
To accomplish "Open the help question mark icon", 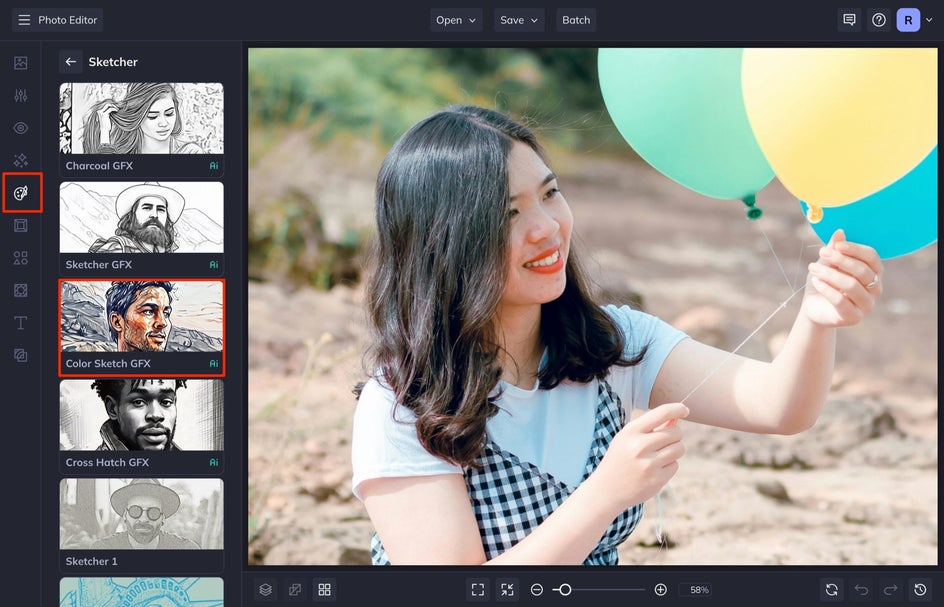I will click(879, 20).
